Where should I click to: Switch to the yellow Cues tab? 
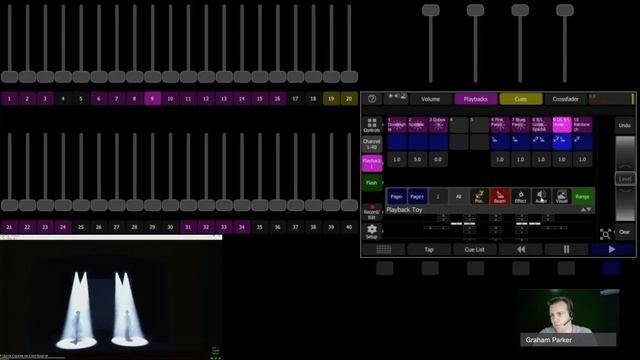[x=521, y=99]
